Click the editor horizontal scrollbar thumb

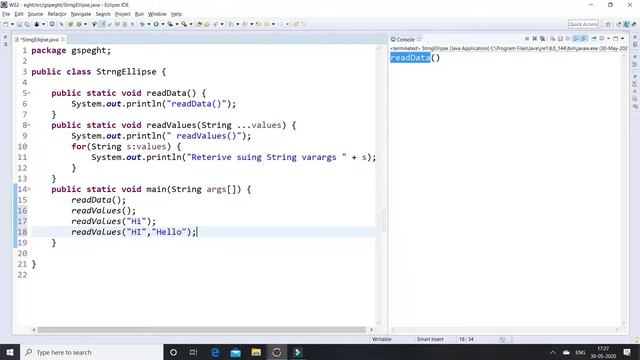[202, 330]
